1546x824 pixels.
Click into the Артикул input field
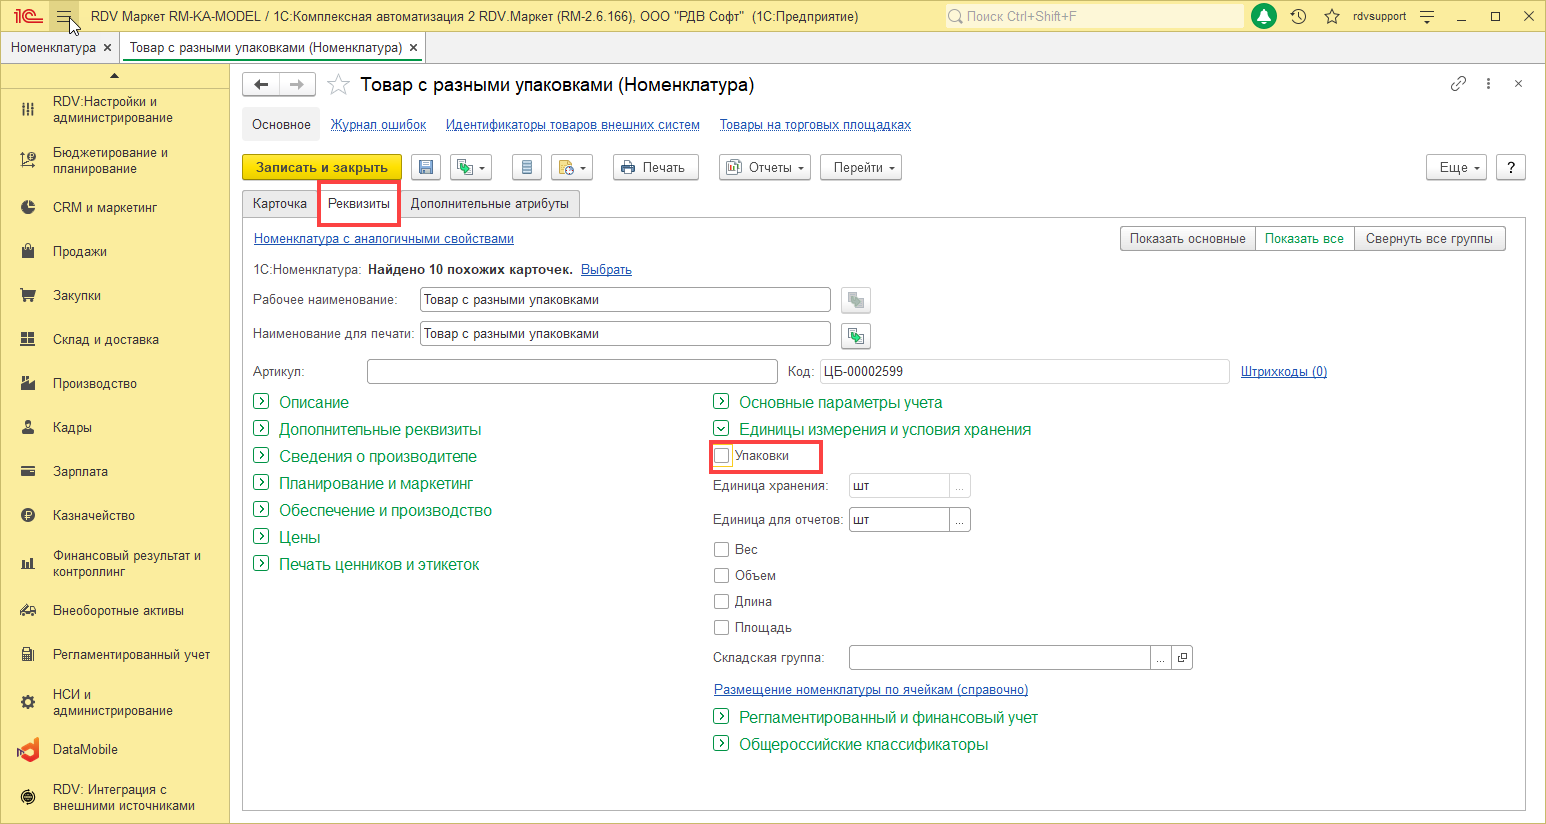[571, 371]
